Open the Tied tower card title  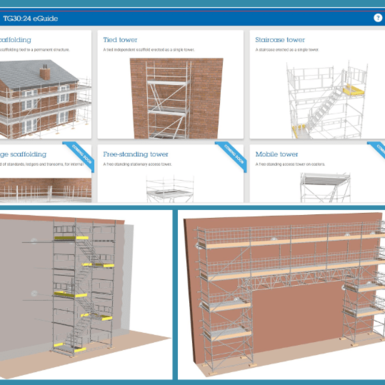120,40
